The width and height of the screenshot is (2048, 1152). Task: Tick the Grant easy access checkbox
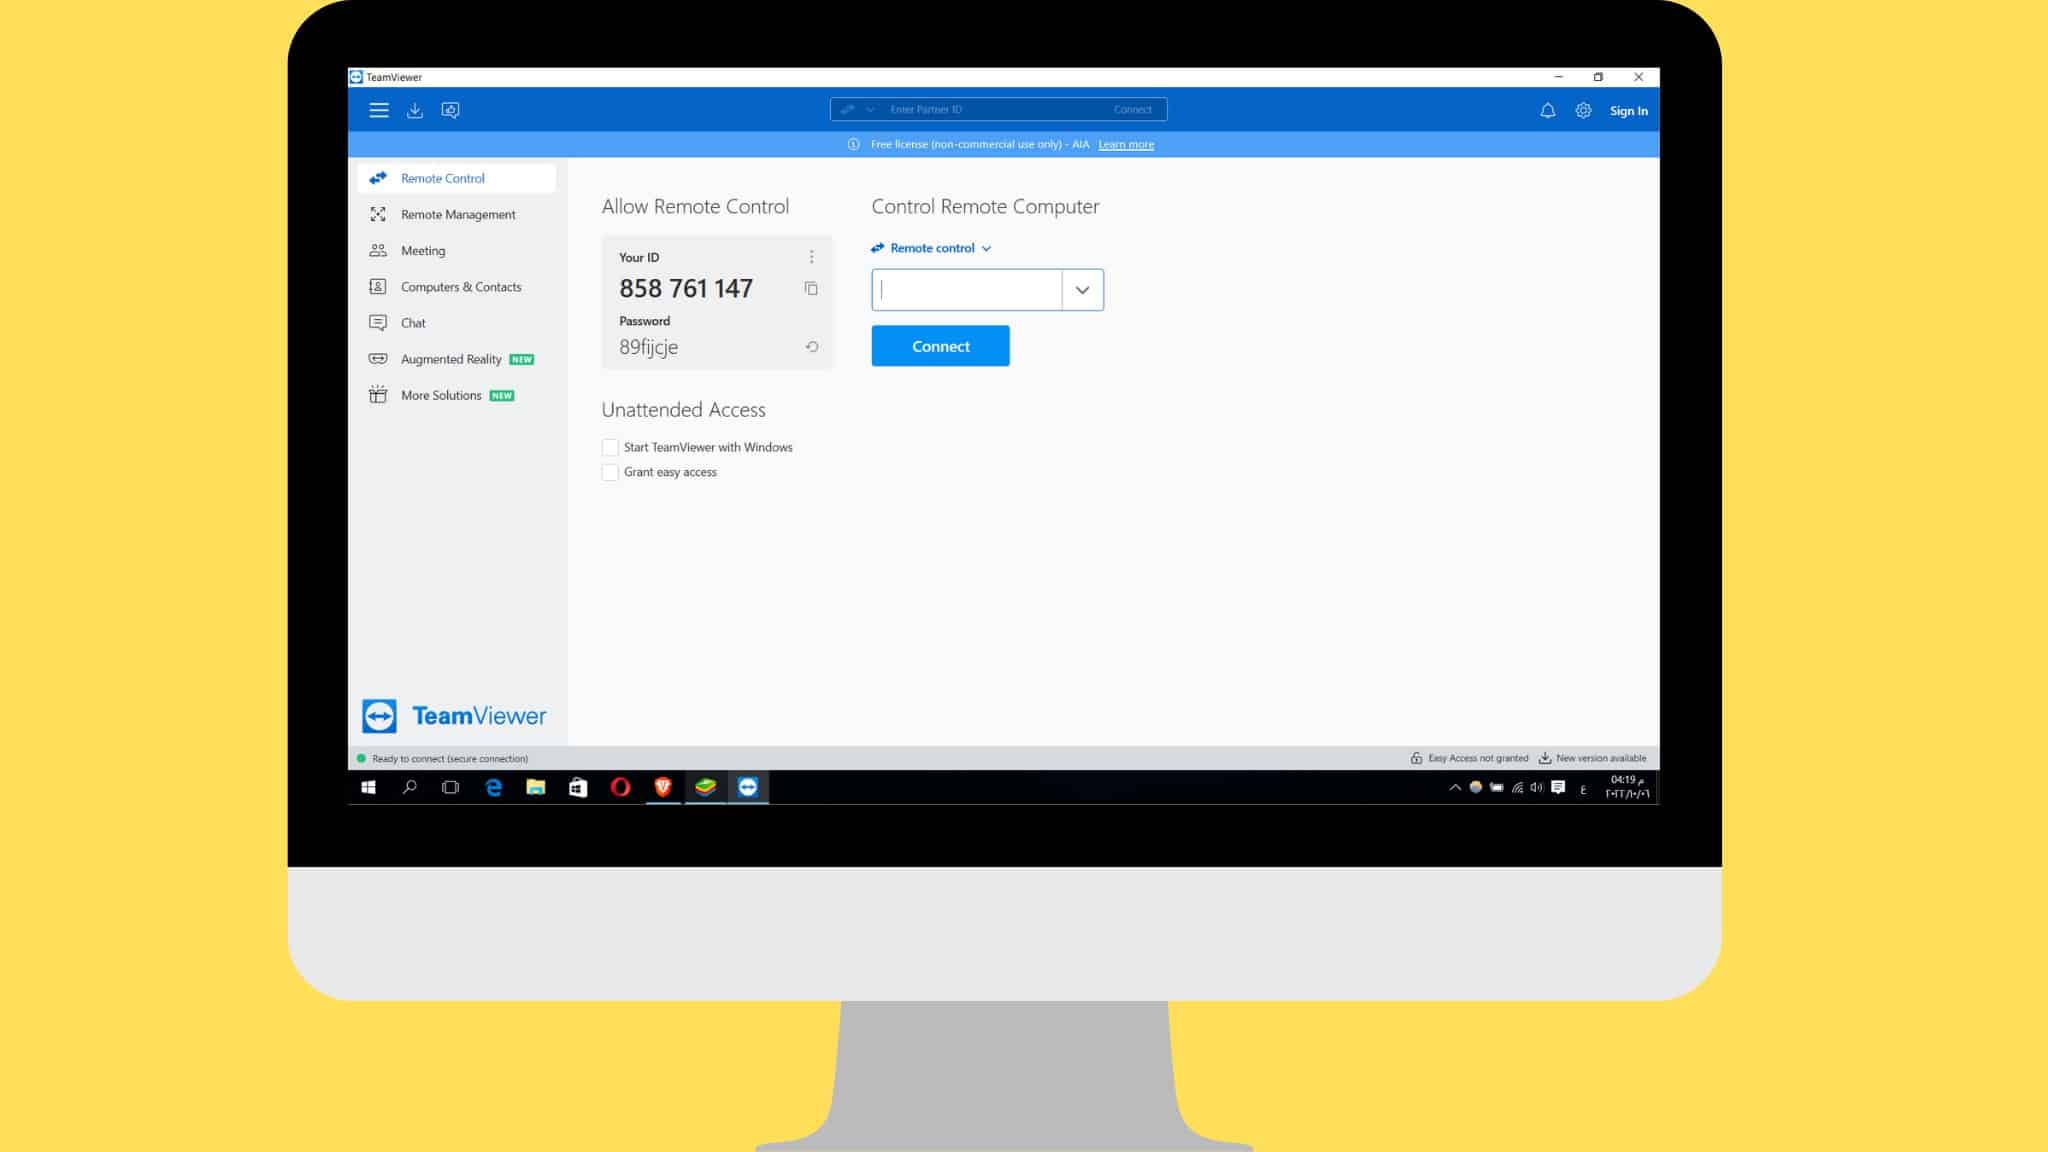(x=610, y=472)
